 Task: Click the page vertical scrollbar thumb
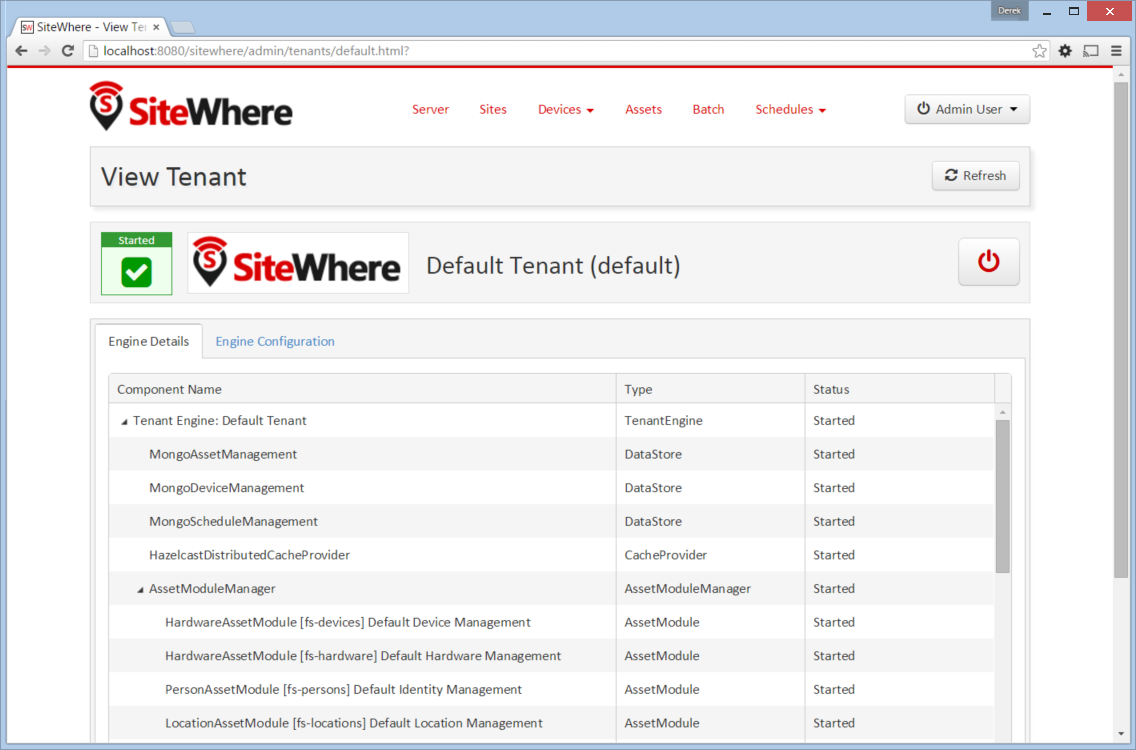click(1121, 330)
